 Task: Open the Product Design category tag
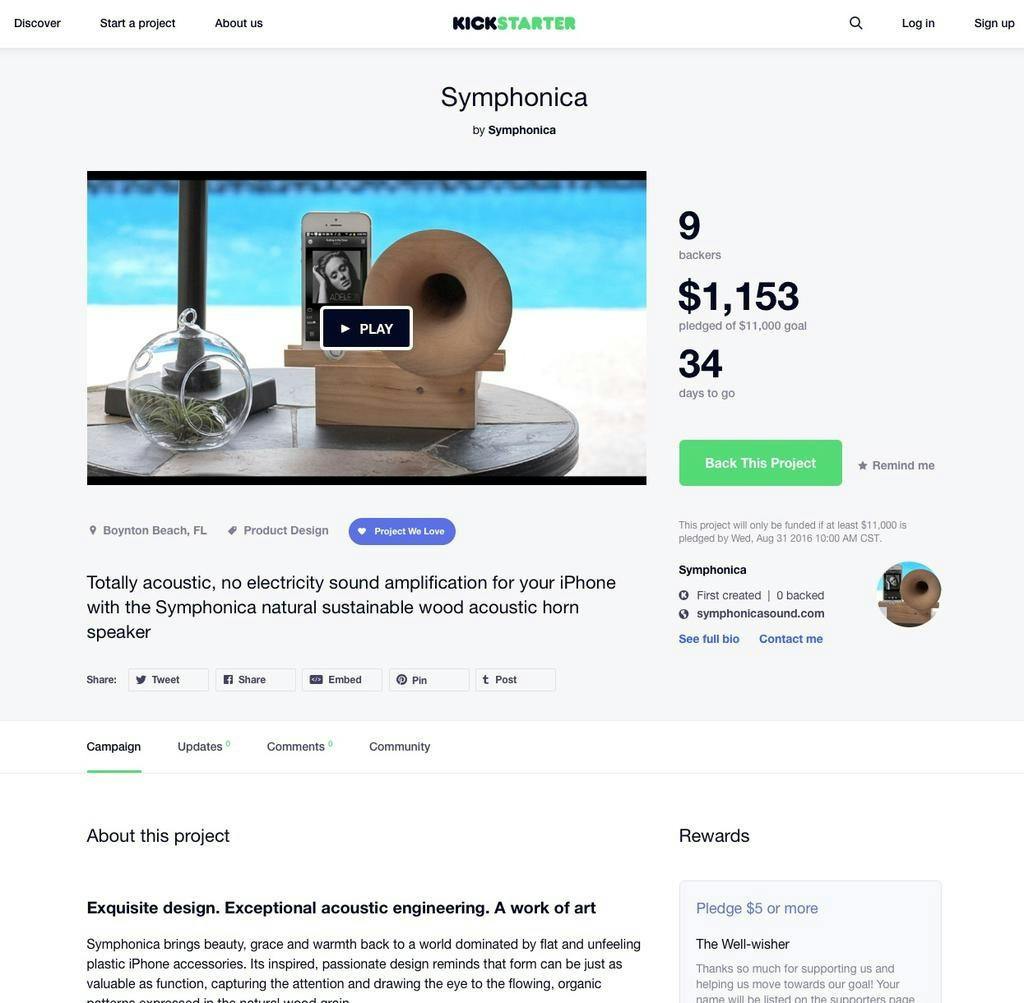pyautogui.click(x=278, y=530)
